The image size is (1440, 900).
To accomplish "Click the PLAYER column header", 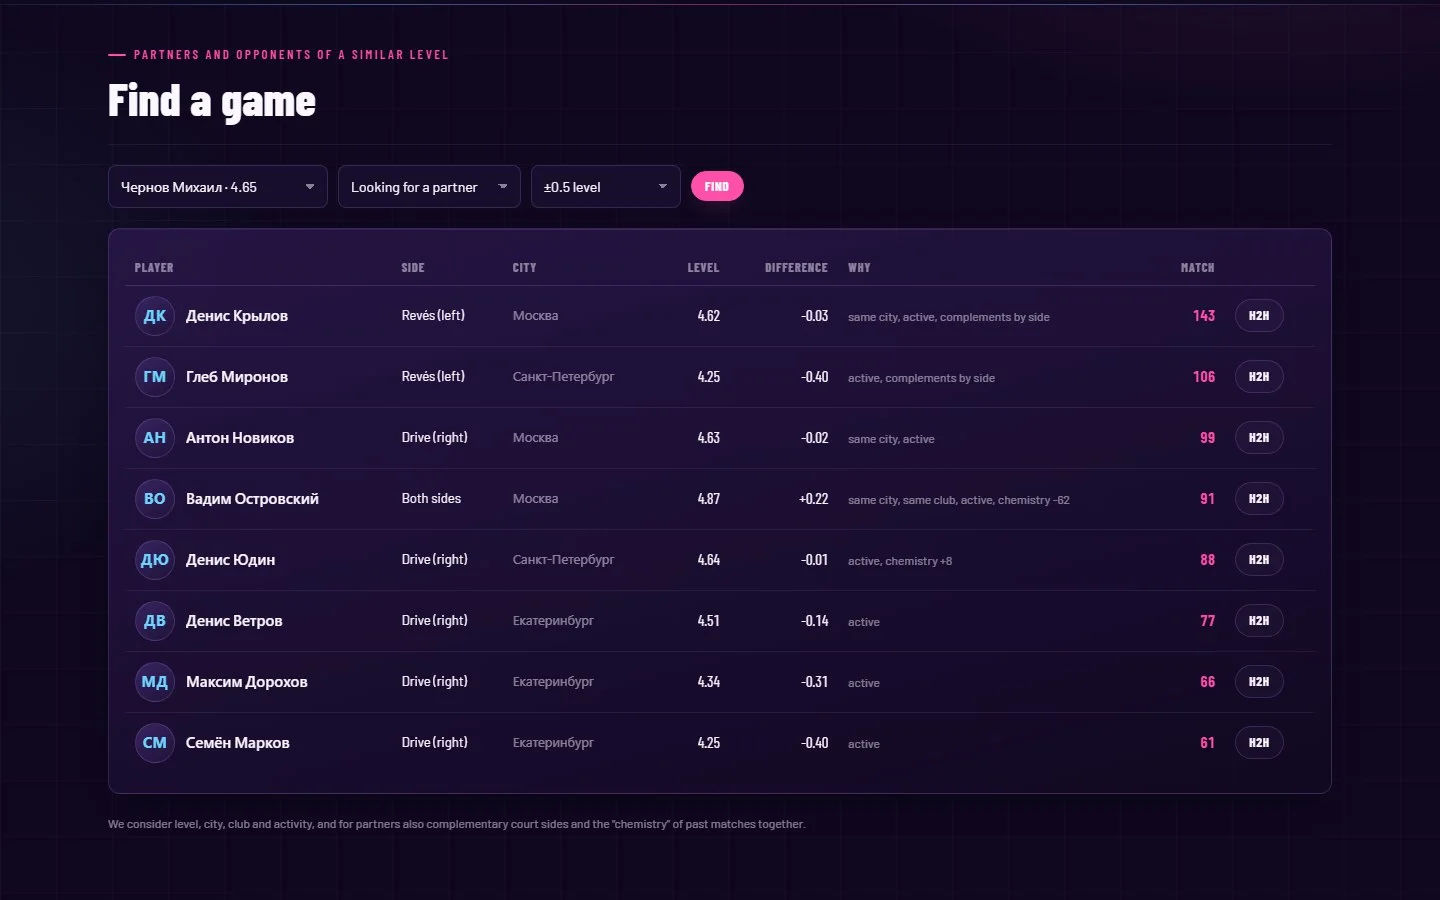I will (x=154, y=268).
